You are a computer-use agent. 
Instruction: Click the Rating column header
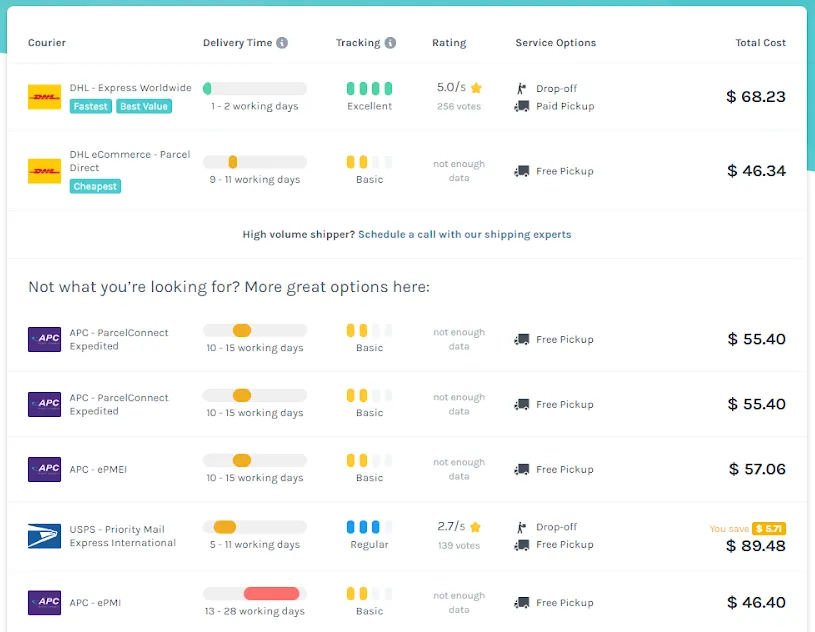449,43
